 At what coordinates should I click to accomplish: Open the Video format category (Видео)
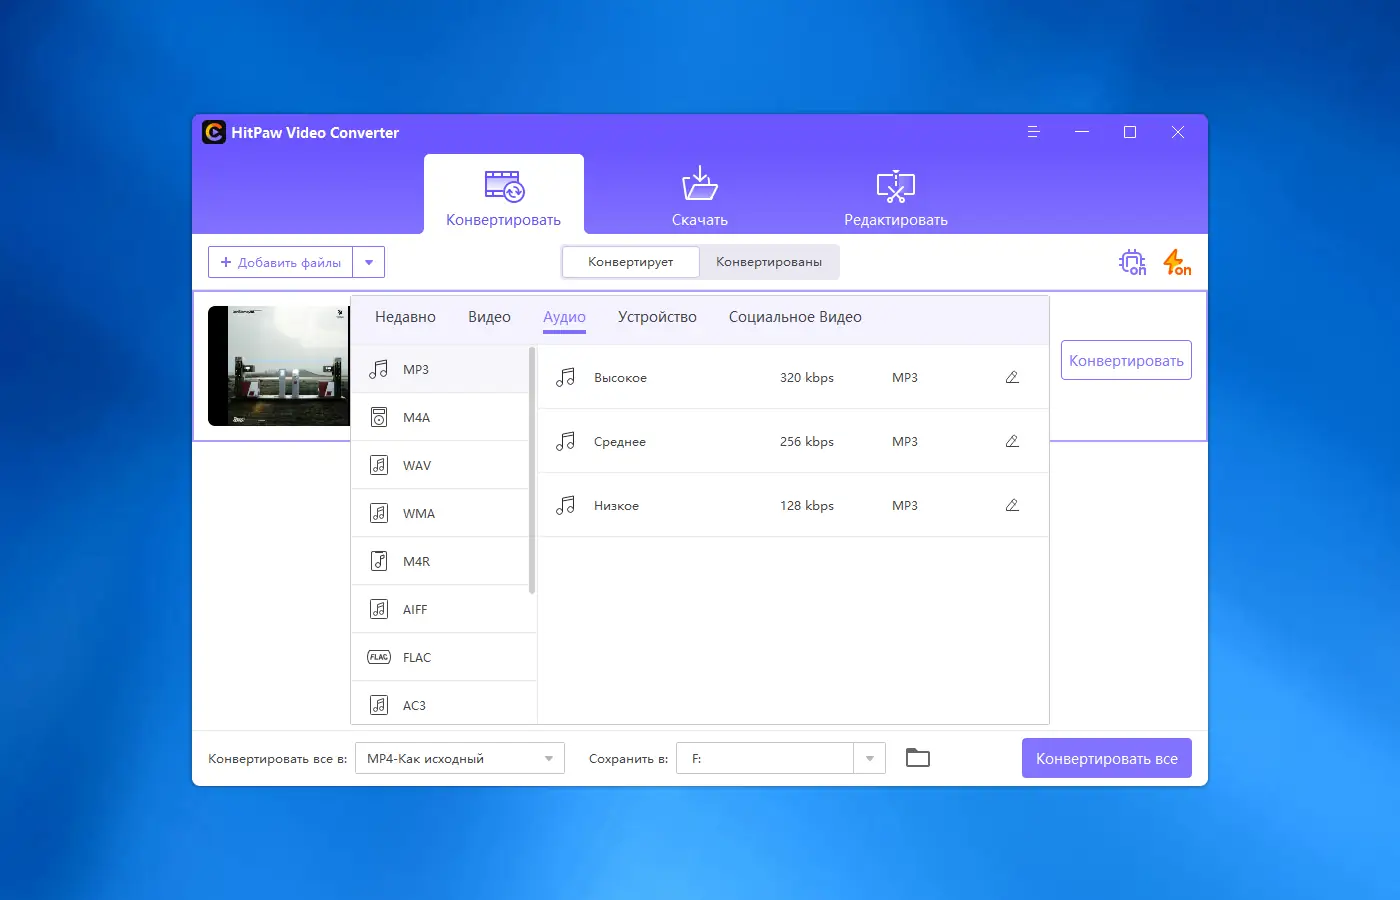point(489,317)
